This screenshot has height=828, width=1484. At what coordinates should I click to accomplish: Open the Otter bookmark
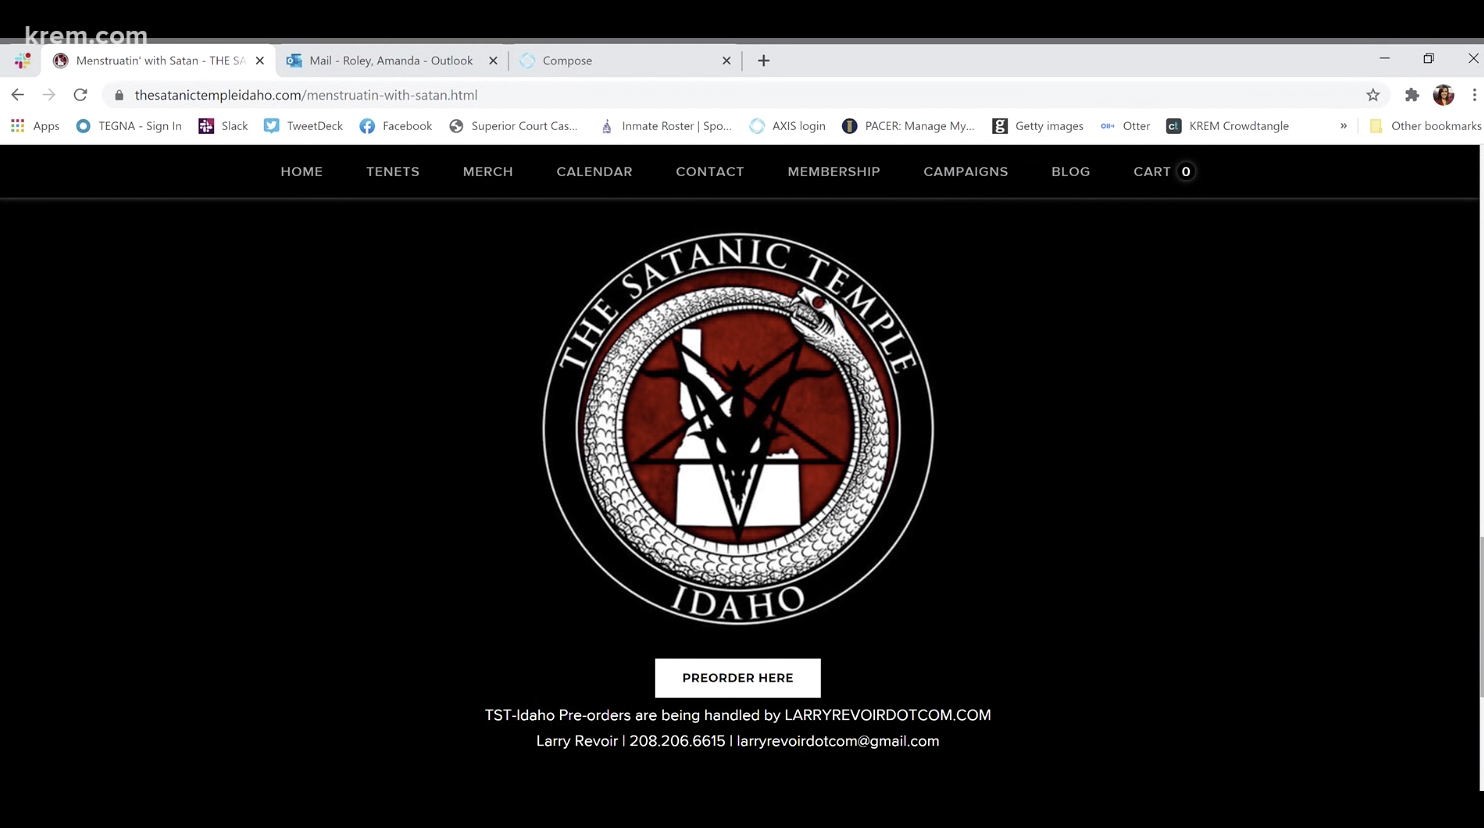pos(1125,126)
